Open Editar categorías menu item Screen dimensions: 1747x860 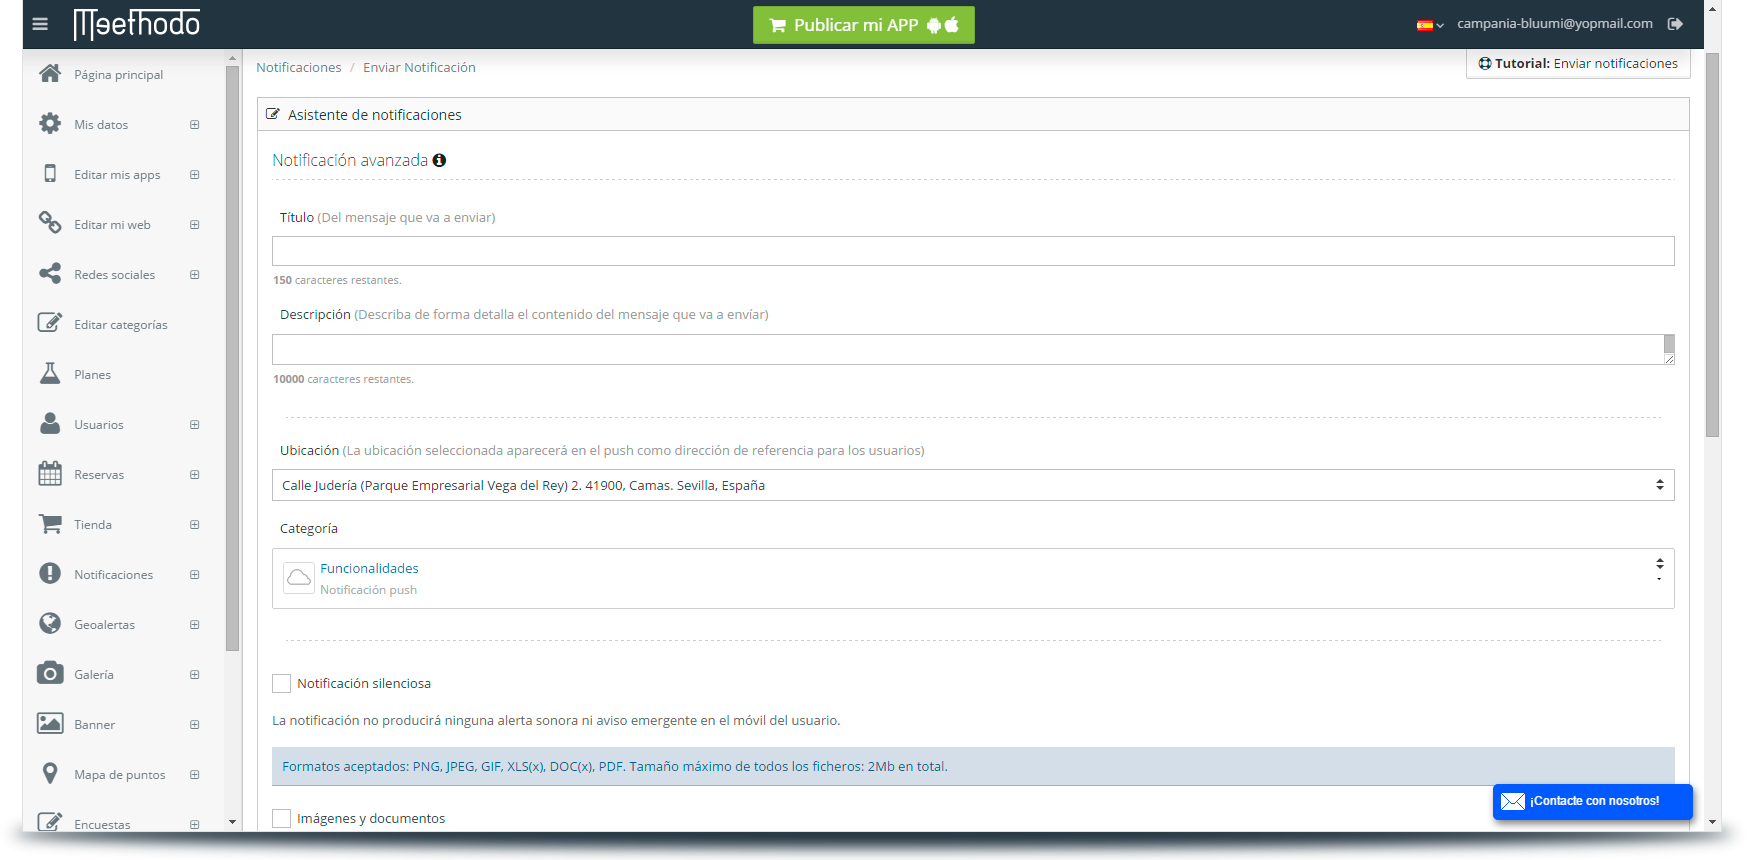click(x=120, y=325)
